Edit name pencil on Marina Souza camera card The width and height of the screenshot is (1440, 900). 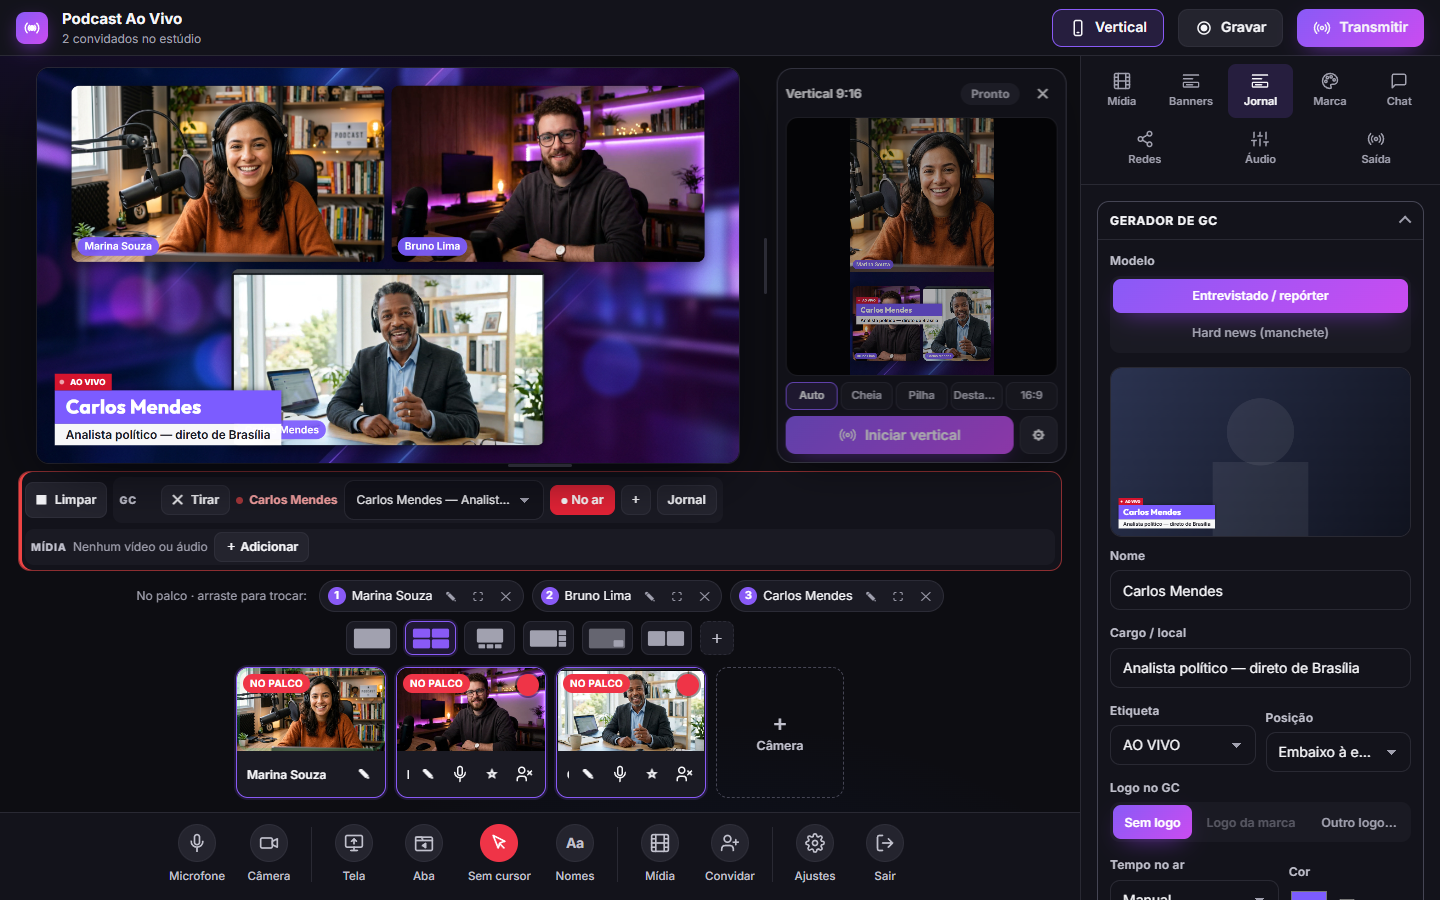click(x=364, y=774)
